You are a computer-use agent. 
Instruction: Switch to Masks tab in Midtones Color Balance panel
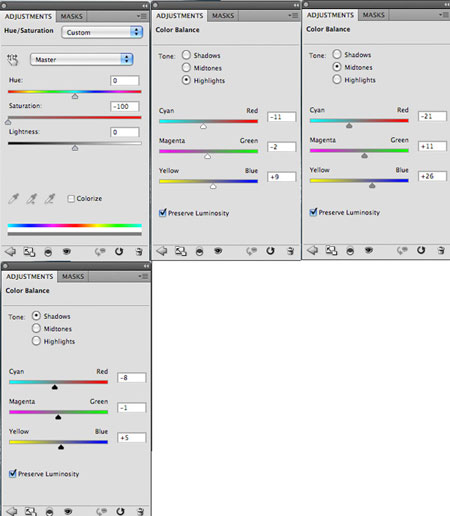click(x=374, y=15)
